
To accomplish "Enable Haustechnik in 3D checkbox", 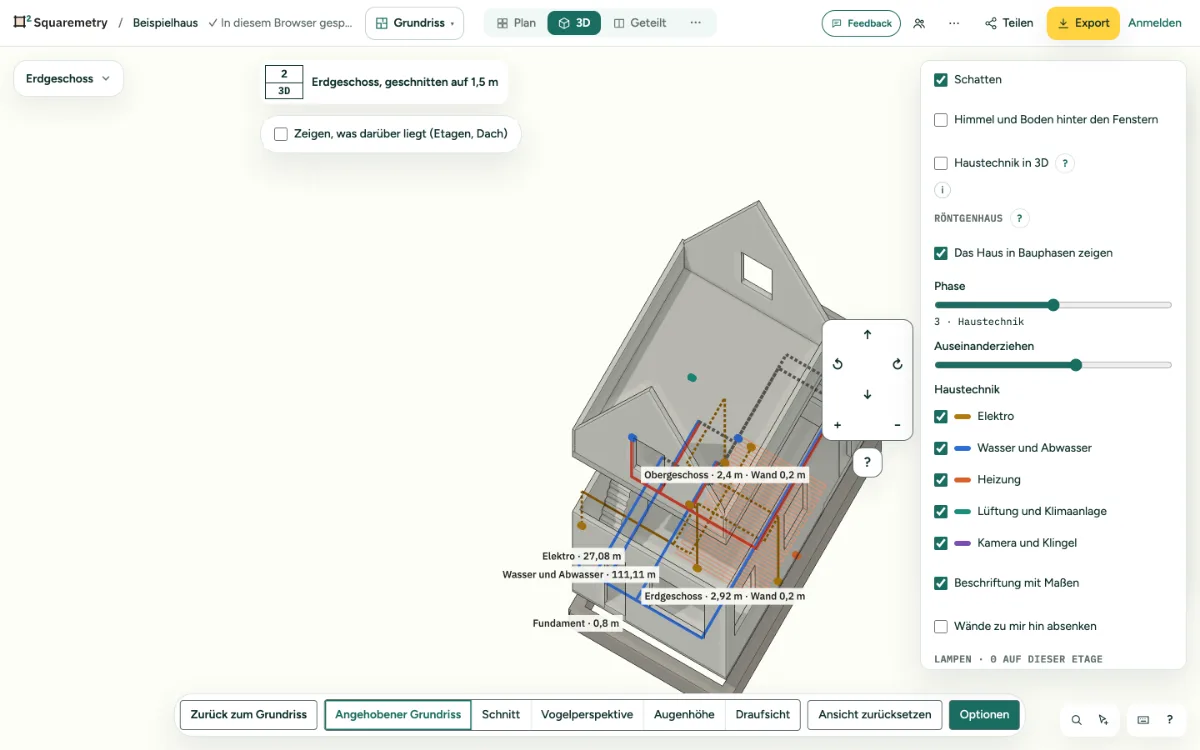I will pos(941,163).
